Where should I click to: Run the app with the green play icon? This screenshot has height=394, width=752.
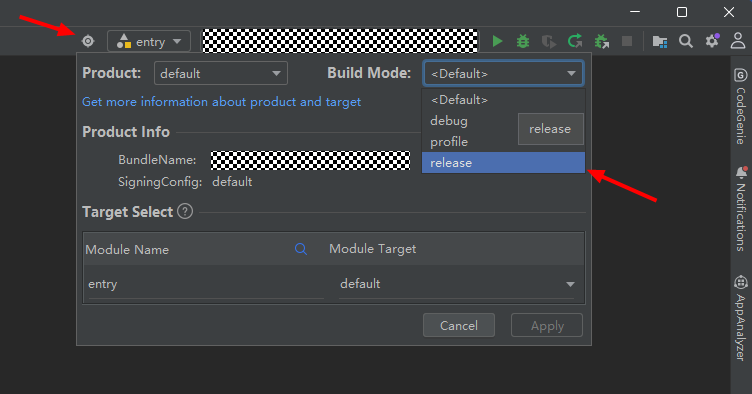pyautogui.click(x=497, y=41)
